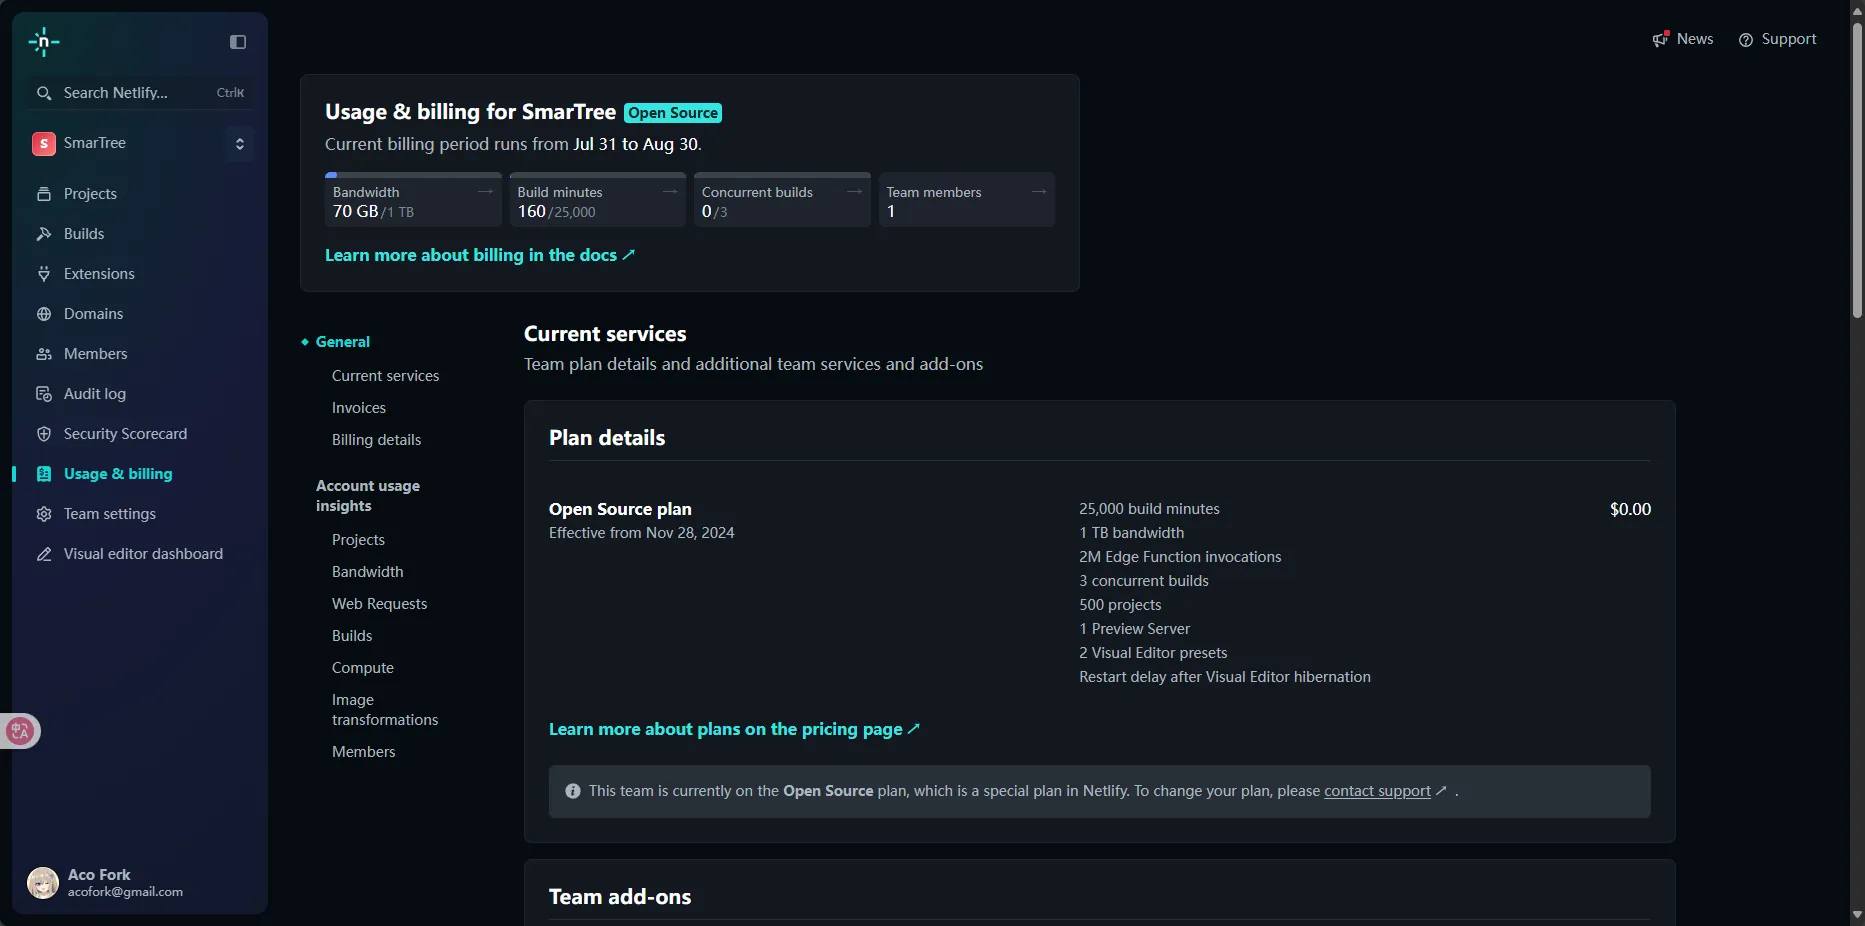Click the contact support link
Image resolution: width=1865 pixels, height=926 pixels.
pyautogui.click(x=1377, y=791)
